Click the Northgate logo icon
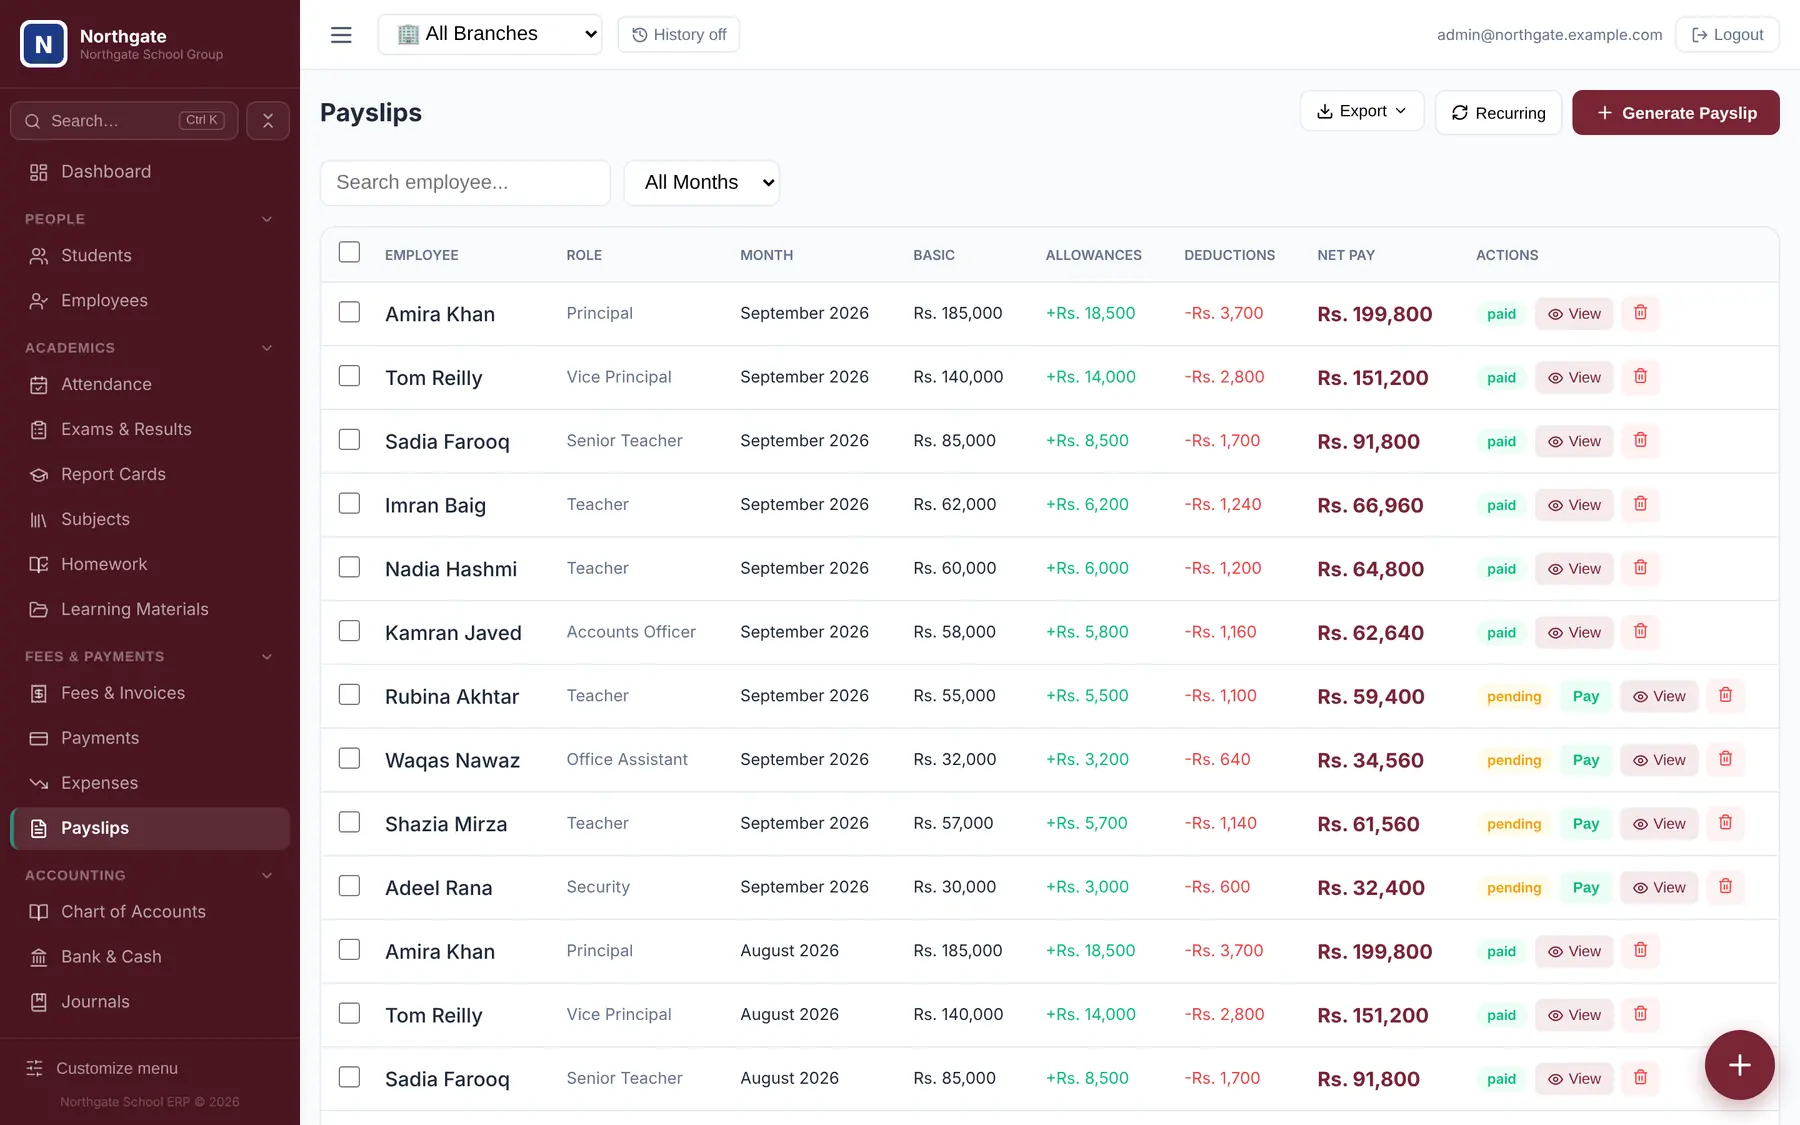 point(44,44)
